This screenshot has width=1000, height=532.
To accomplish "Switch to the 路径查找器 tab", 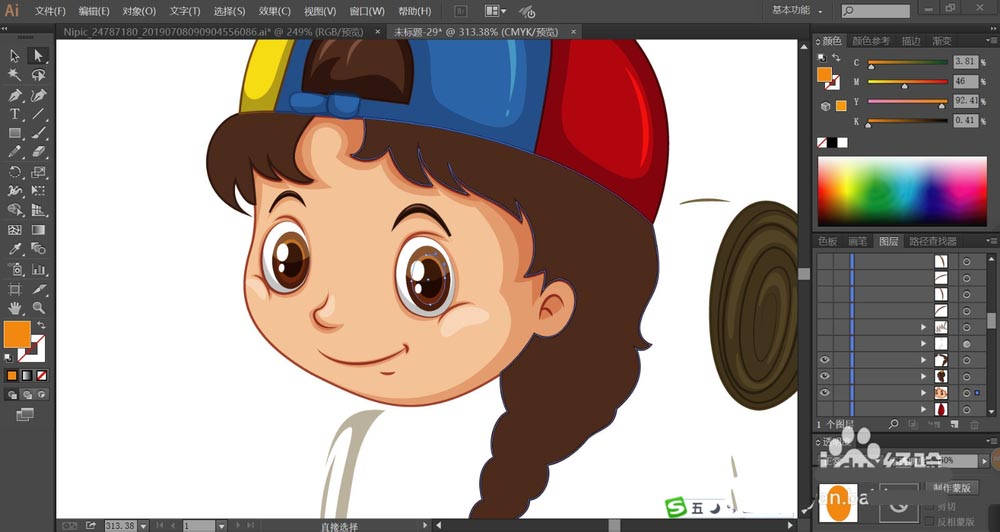I will coord(933,241).
